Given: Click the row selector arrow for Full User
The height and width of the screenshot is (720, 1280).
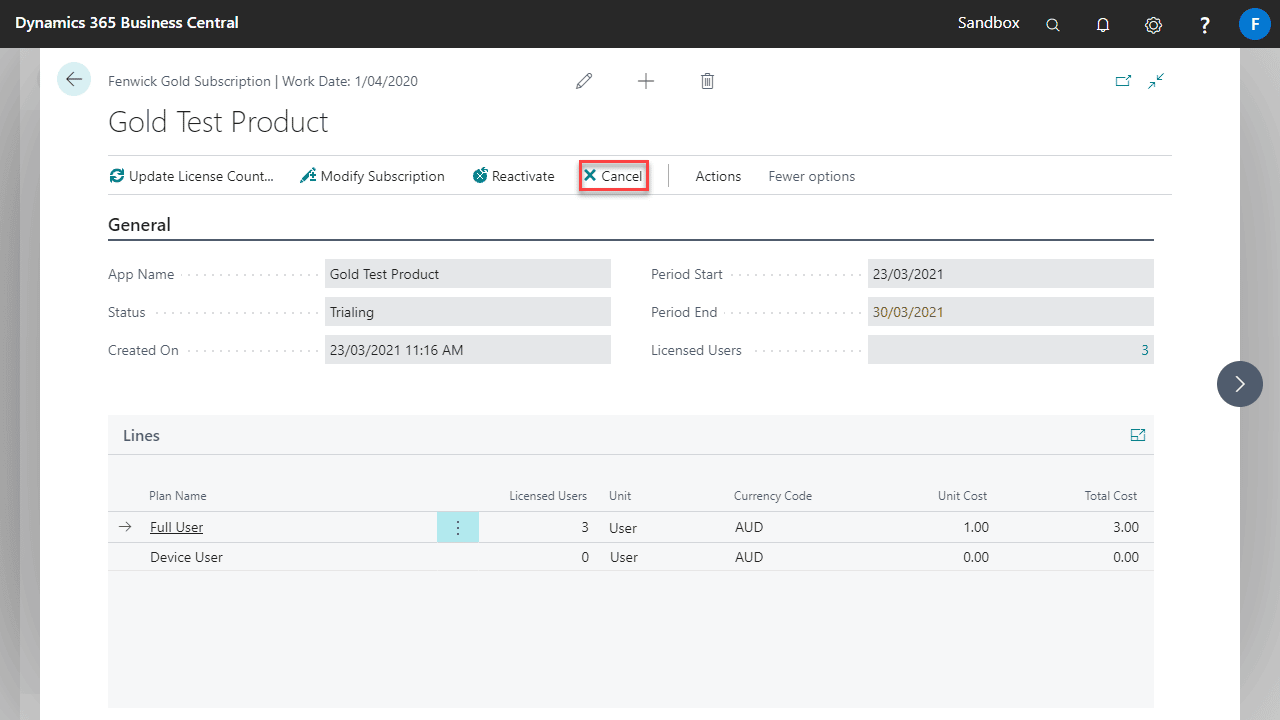Looking at the screenshot, I should [x=125, y=527].
